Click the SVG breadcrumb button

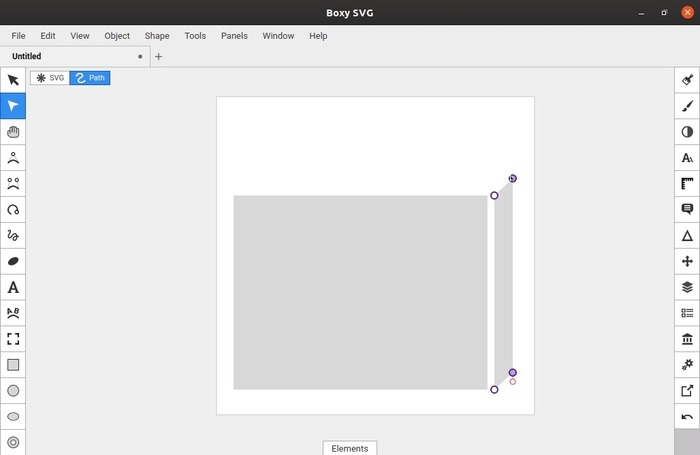[x=50, y=78]
